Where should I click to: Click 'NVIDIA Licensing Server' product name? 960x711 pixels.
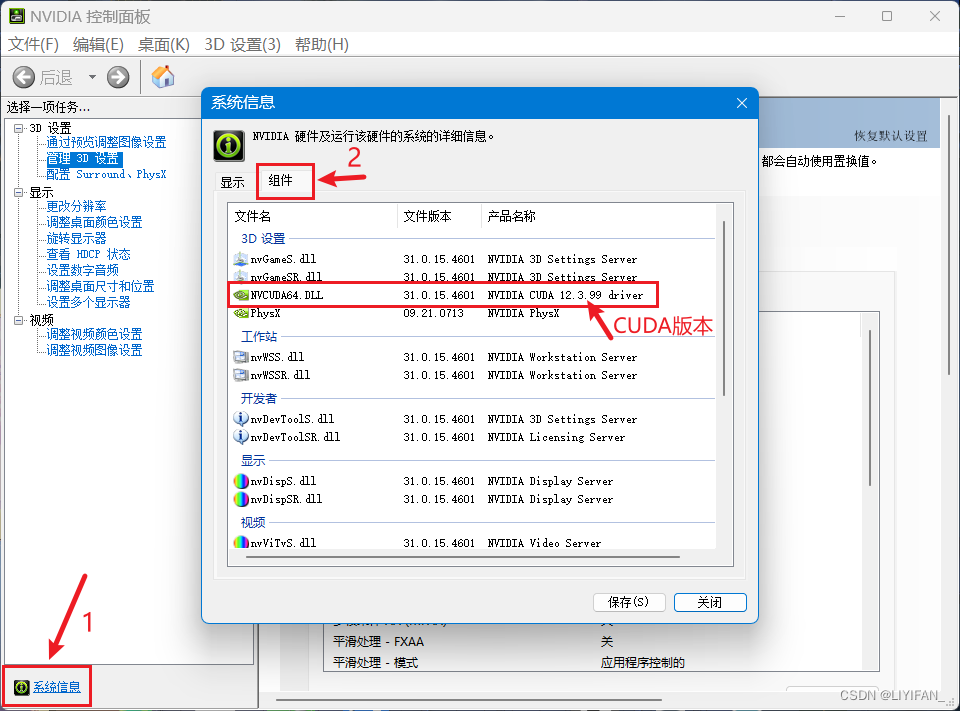point(556,437)
